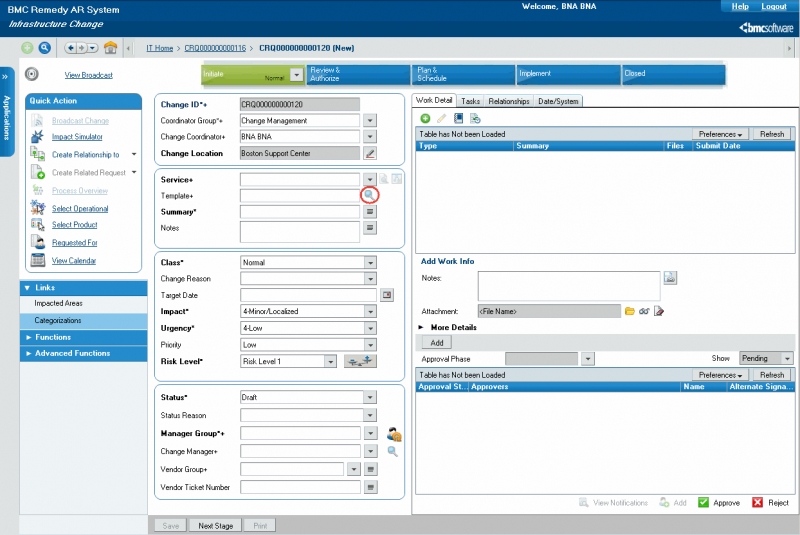Click the Change Manager search magnifier icon
The width and height of the screenshot is (800, 535).
[x=392, y=451]
